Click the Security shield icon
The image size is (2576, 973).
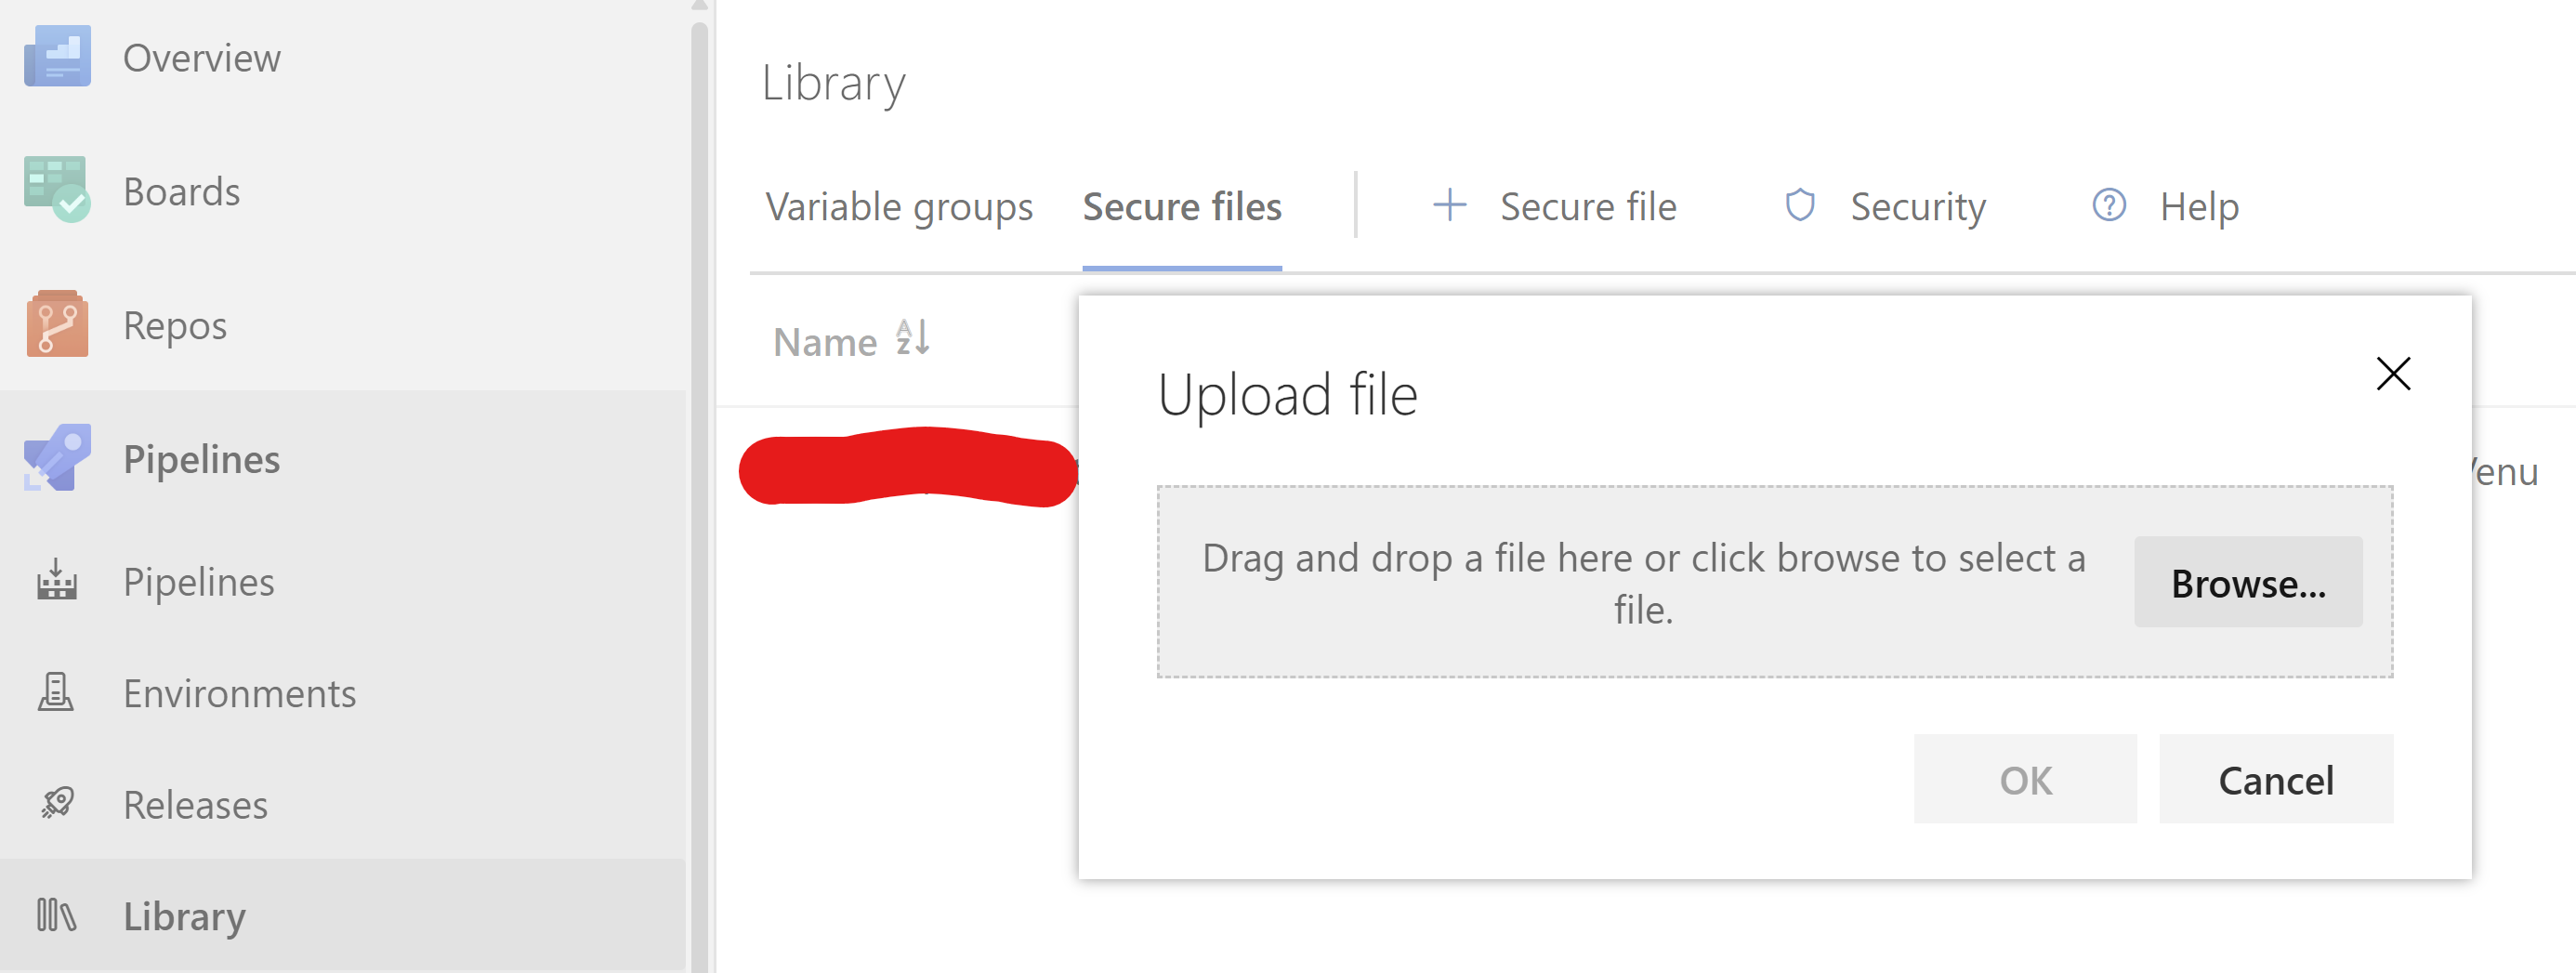[1799, 206]
